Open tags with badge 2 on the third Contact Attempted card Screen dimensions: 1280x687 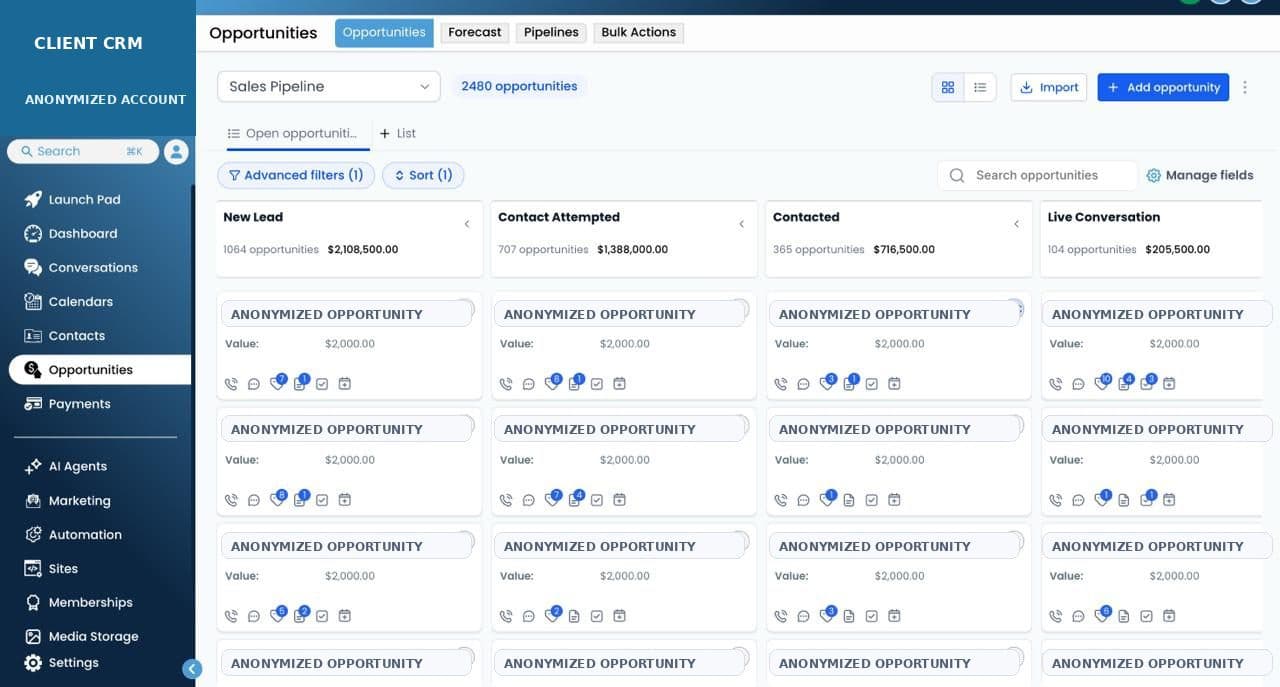[553, 616]
